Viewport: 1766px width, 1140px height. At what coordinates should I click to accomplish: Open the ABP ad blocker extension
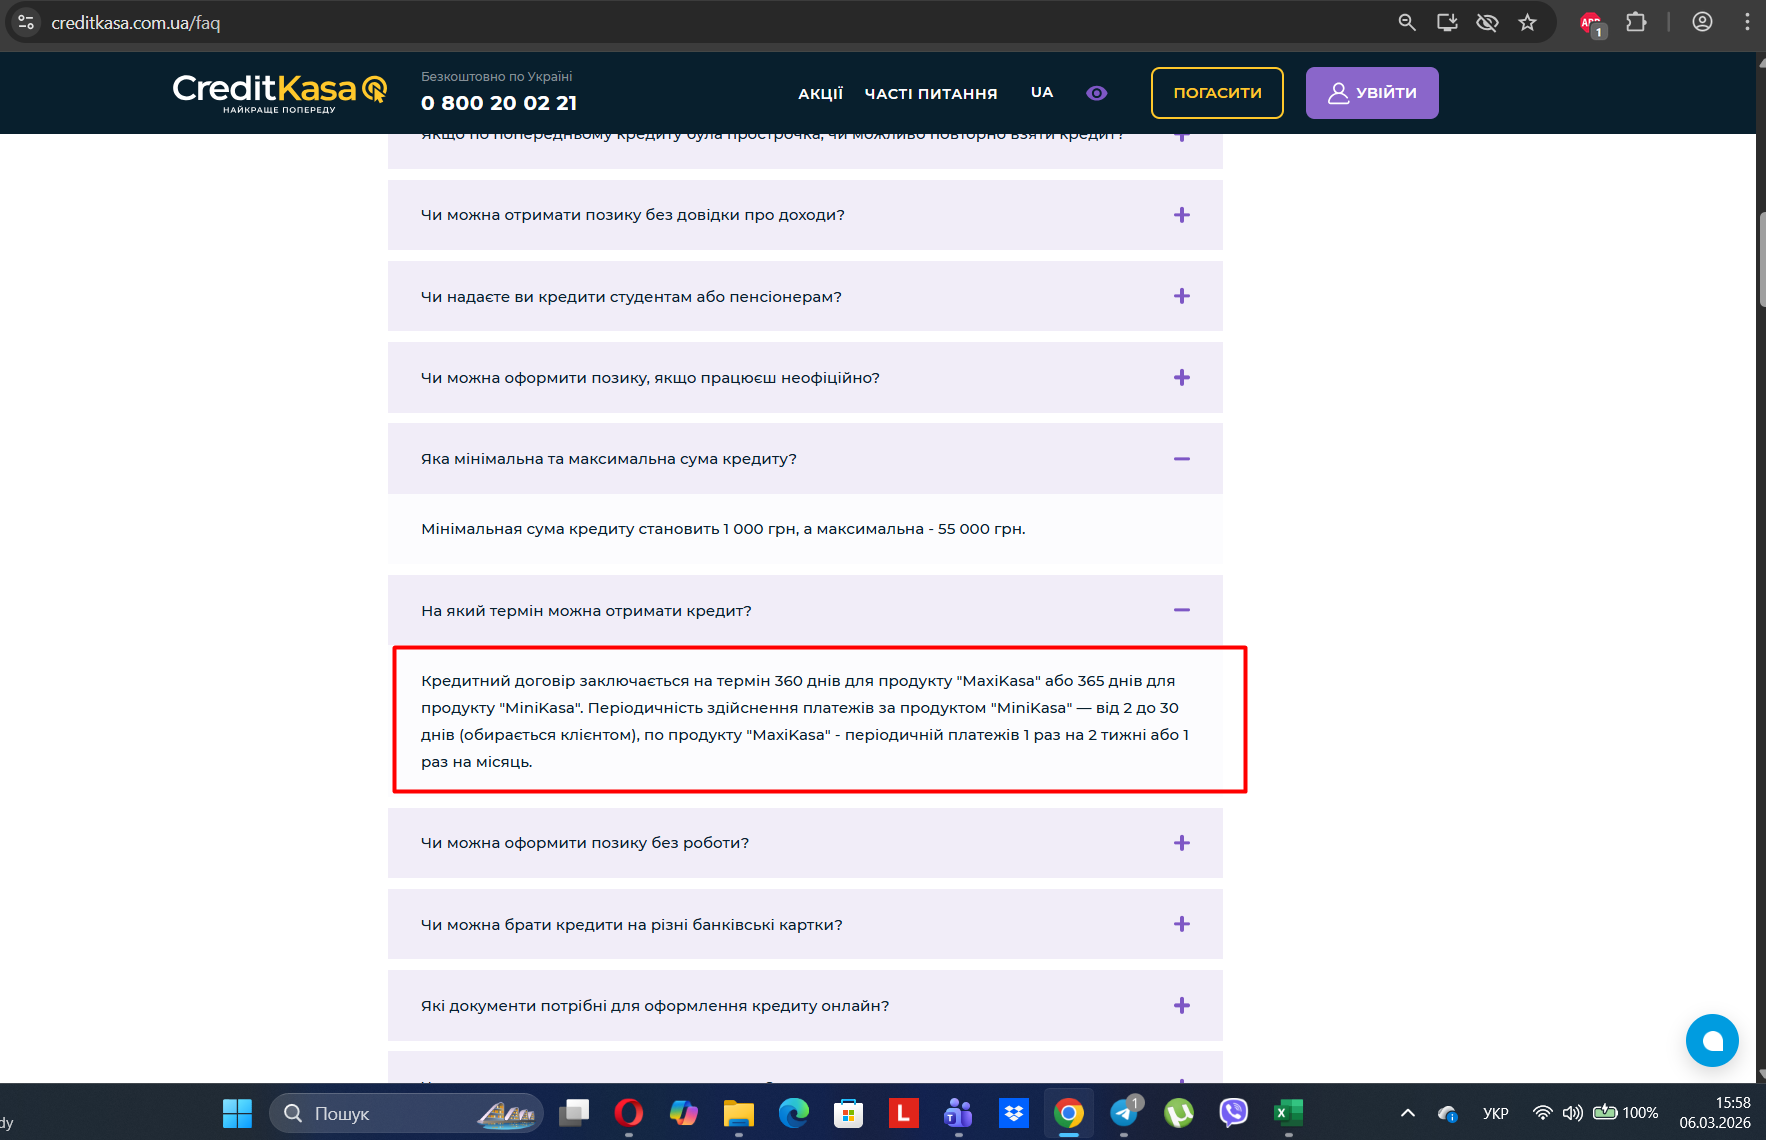point(1591,23)
